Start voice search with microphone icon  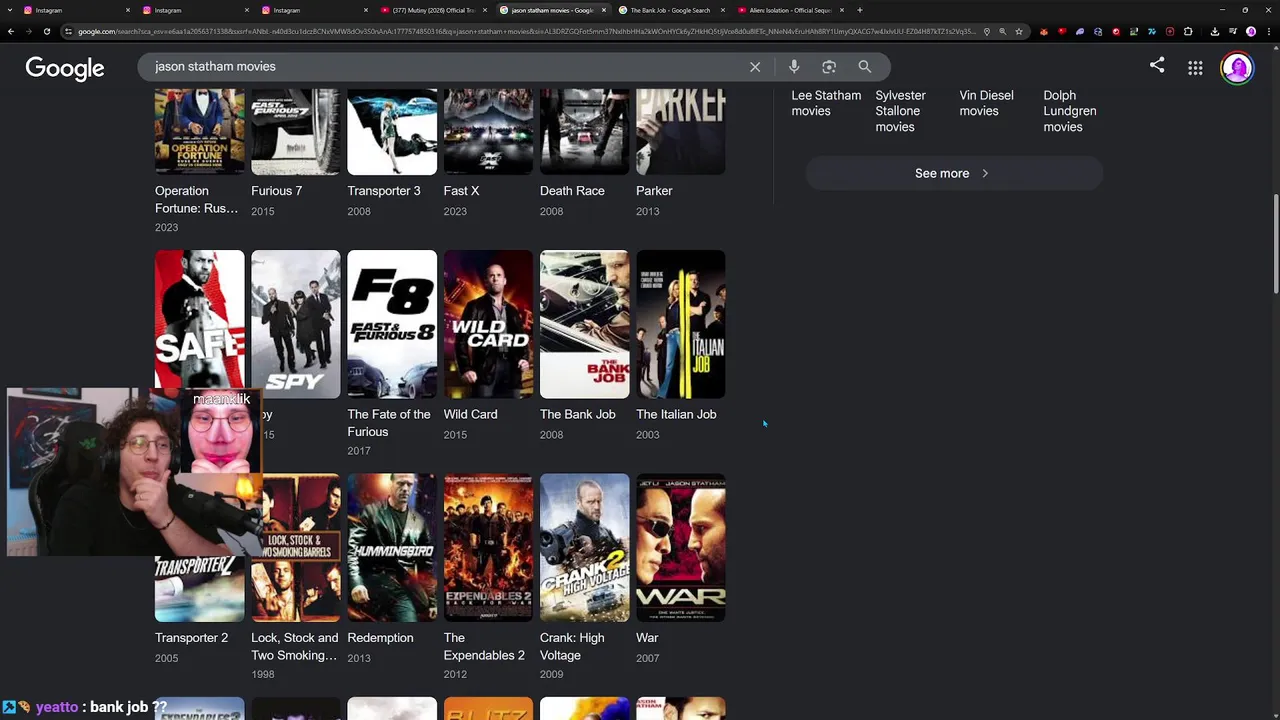(x=794, y=67)
